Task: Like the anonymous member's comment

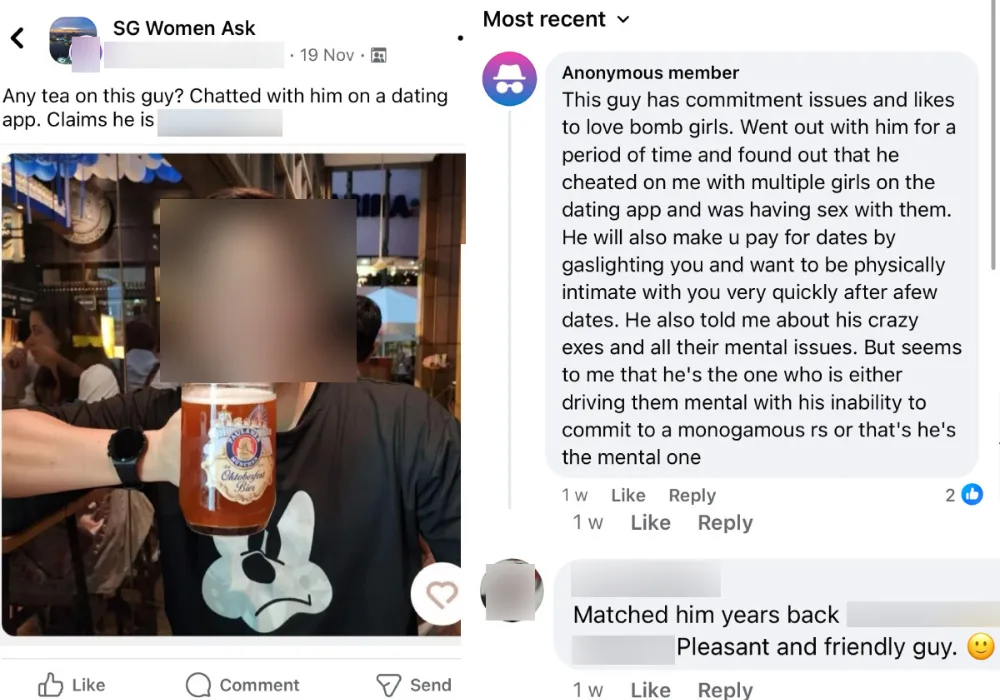Action: 628,495
